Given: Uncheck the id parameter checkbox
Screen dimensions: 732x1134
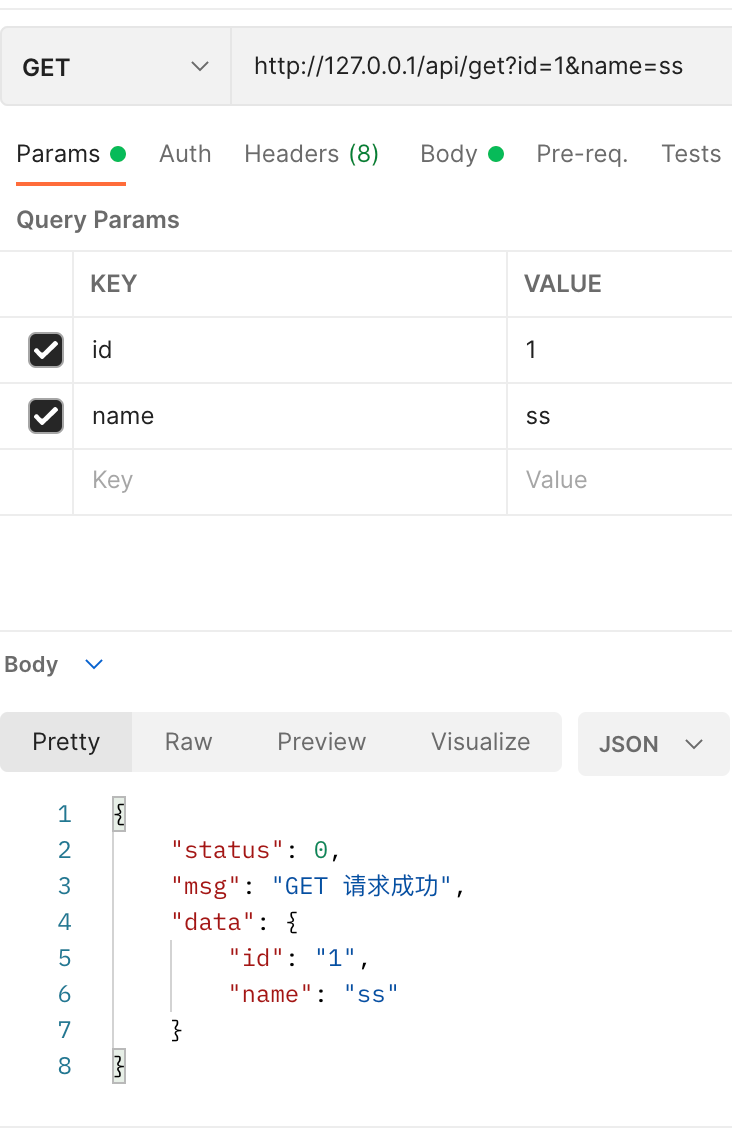Looking at the screenshot, I should (46, 350).
